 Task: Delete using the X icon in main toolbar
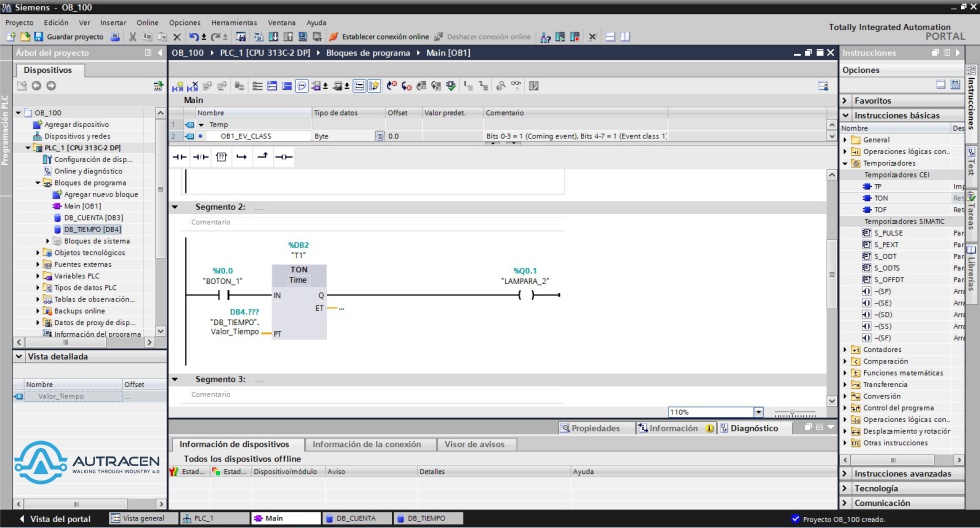coord(177,37)
